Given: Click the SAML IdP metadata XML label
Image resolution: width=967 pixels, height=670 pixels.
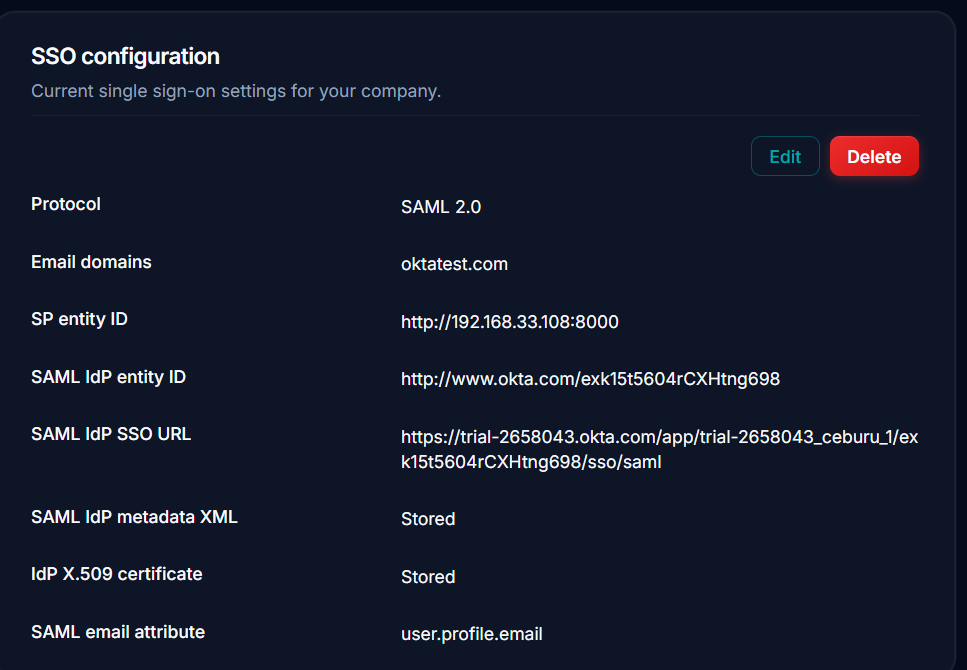Looking at the screenshot, I should pos(134,517).
